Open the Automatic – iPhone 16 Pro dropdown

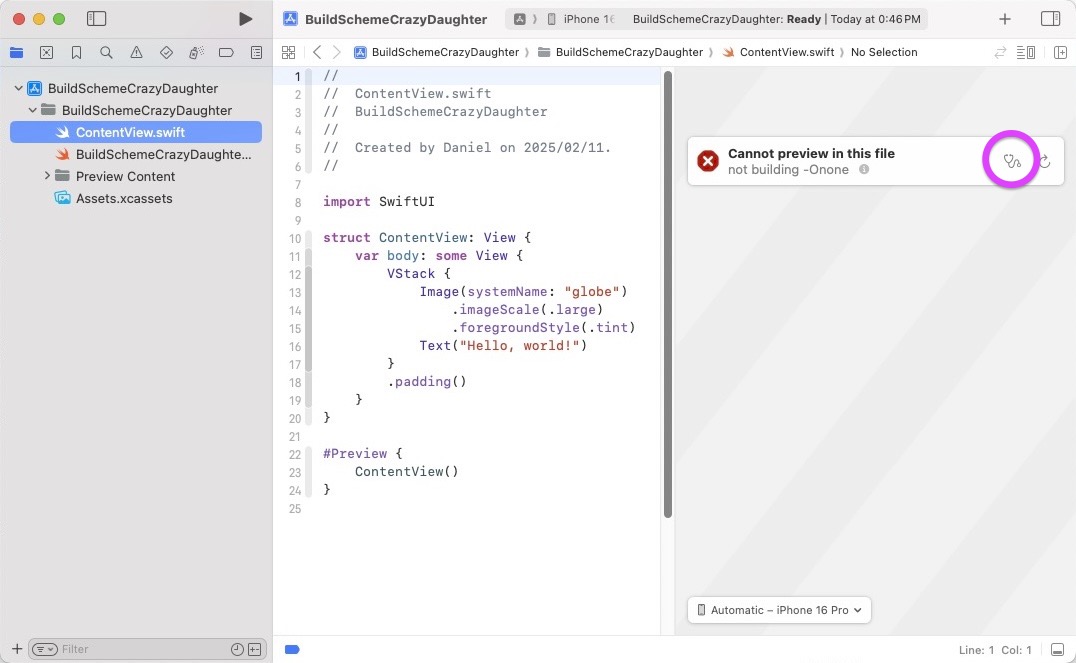pos(779,610)
